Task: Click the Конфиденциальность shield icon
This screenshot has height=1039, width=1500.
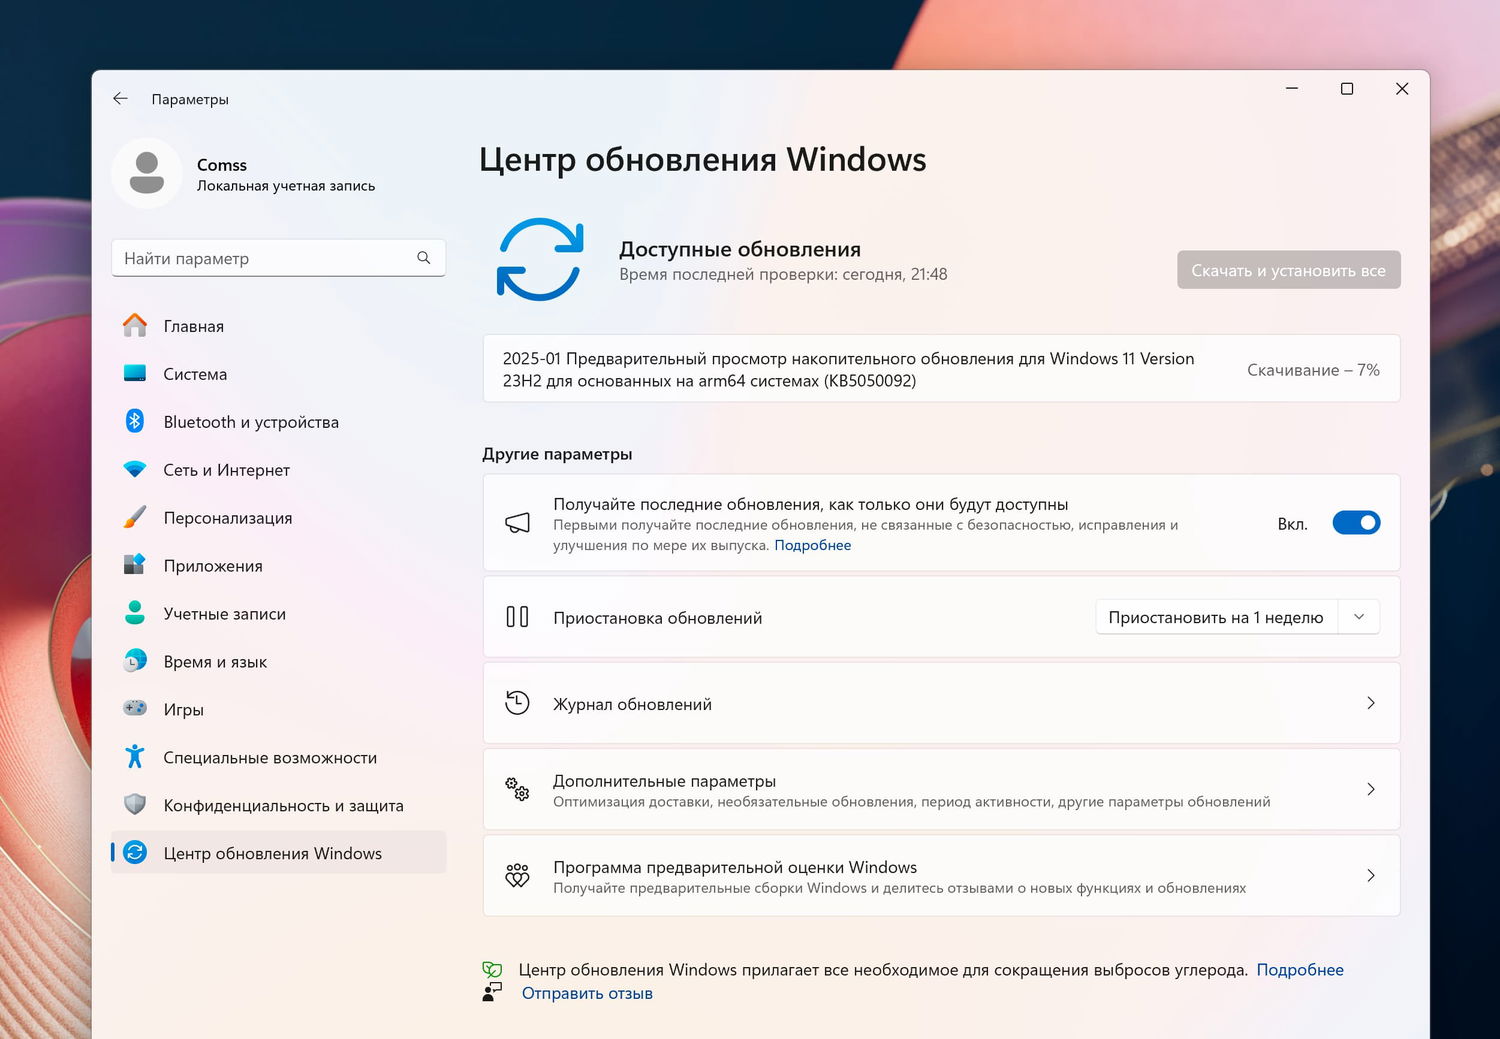Action: [x=135, y=804]
